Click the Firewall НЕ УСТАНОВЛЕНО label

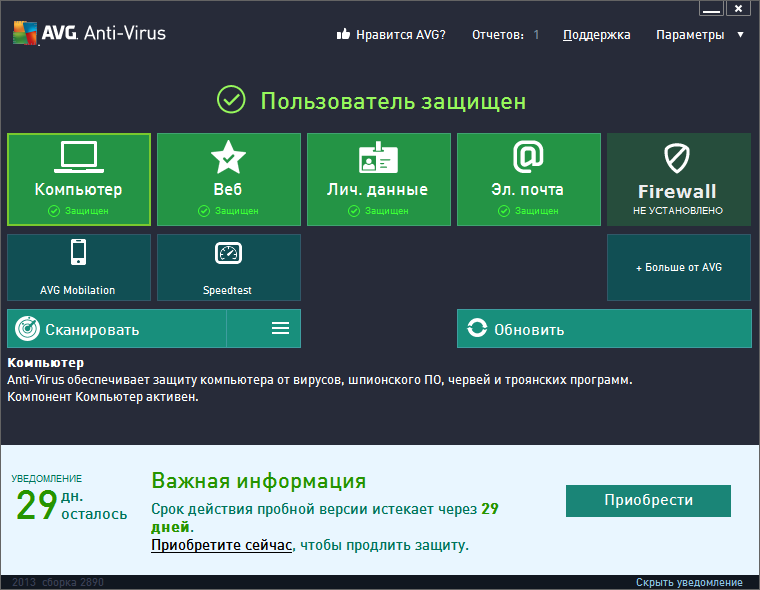pyautogui.click(x=678, y=210)
